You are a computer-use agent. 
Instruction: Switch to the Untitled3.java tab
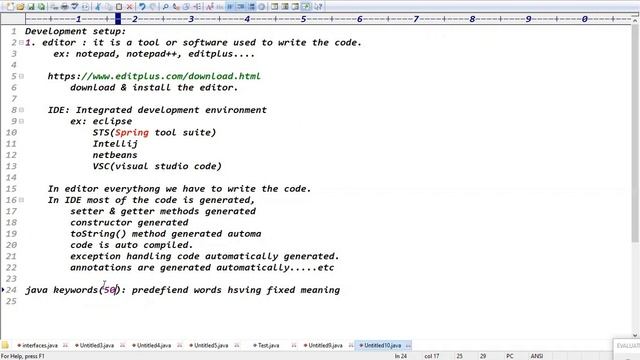pos(96,345)
